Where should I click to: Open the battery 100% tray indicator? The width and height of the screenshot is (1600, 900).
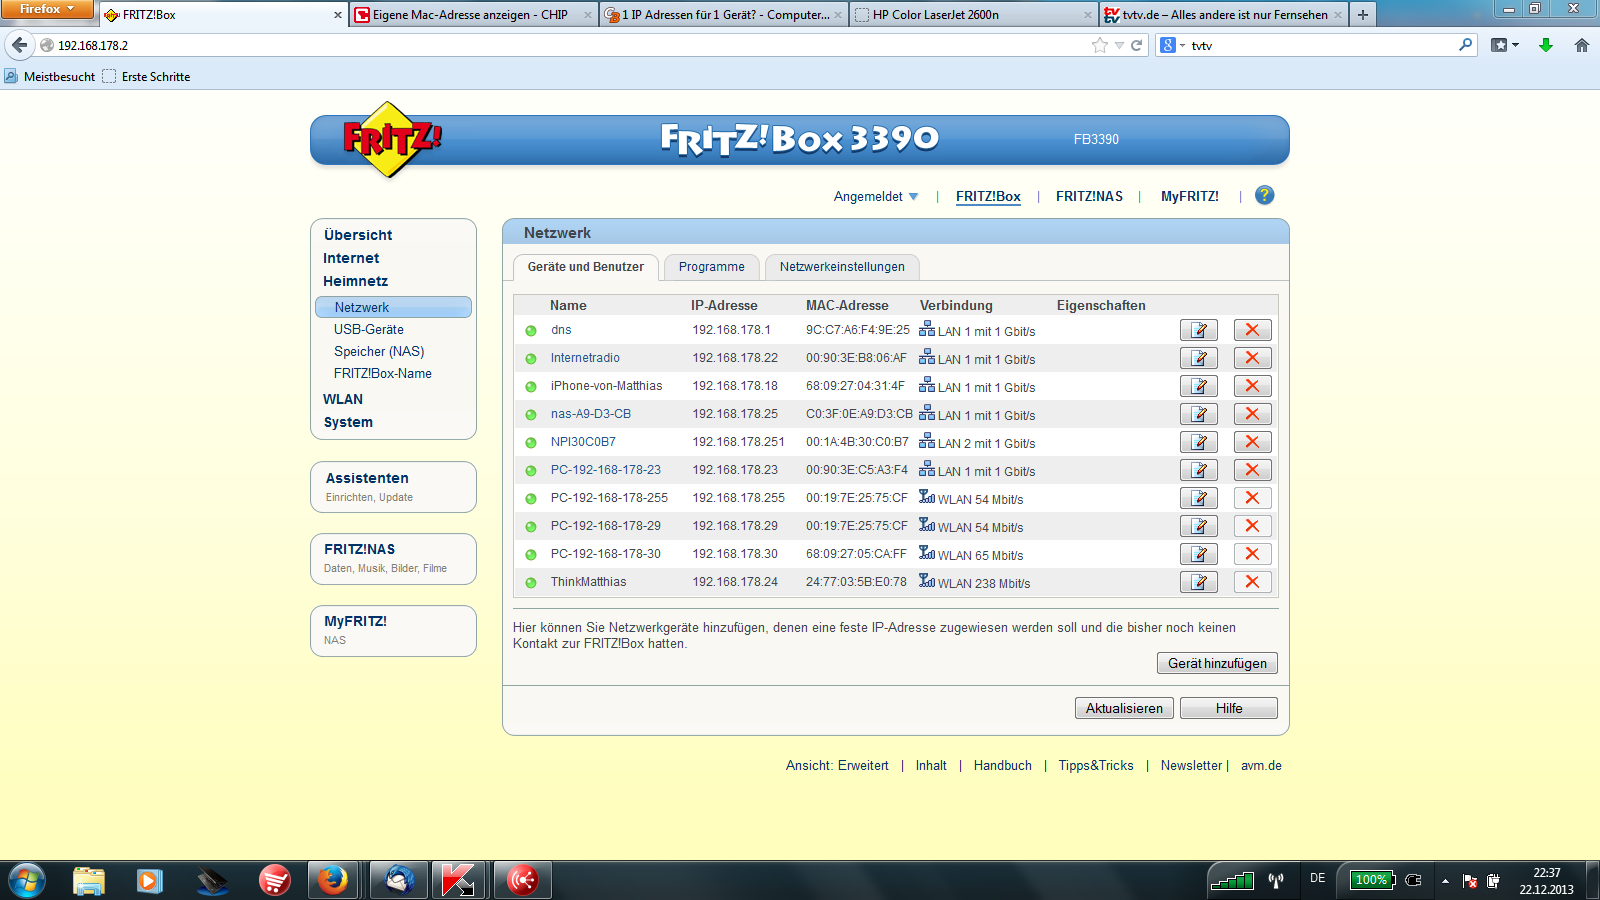1372,880
